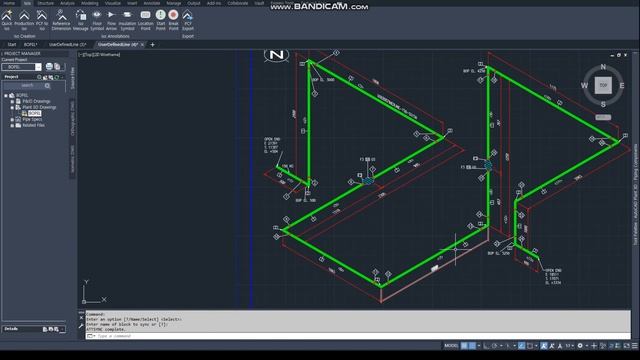Click the TOP face of the ViewCube
This screenshot has width=640, height=360.
pyautogui.click(x=603, y=85)
